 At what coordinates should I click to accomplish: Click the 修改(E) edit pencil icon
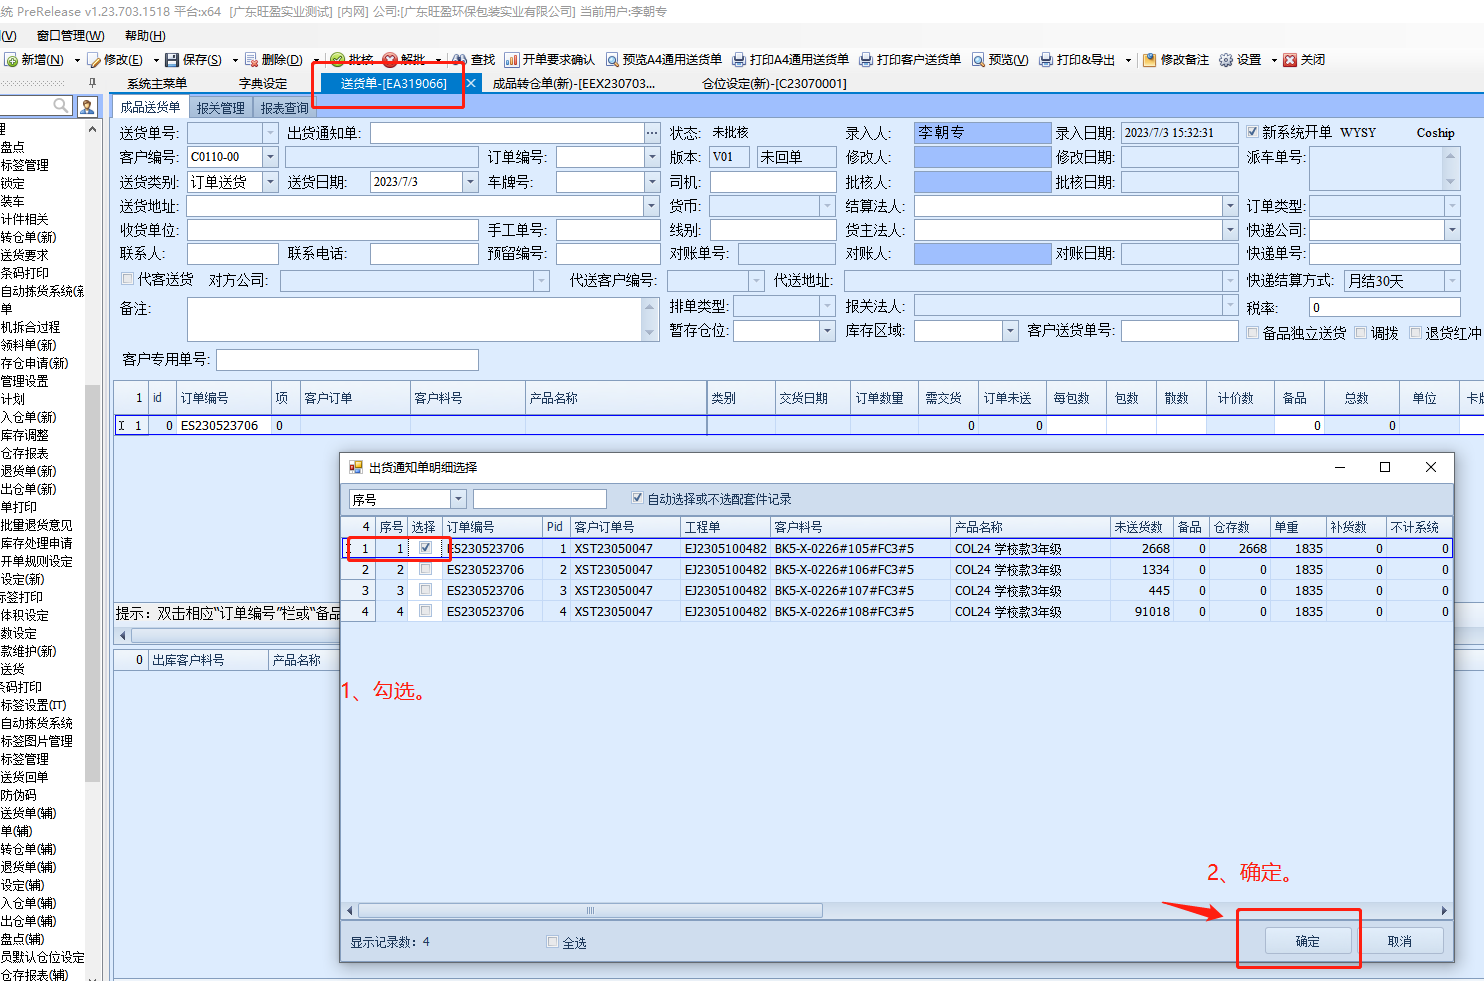94,60
